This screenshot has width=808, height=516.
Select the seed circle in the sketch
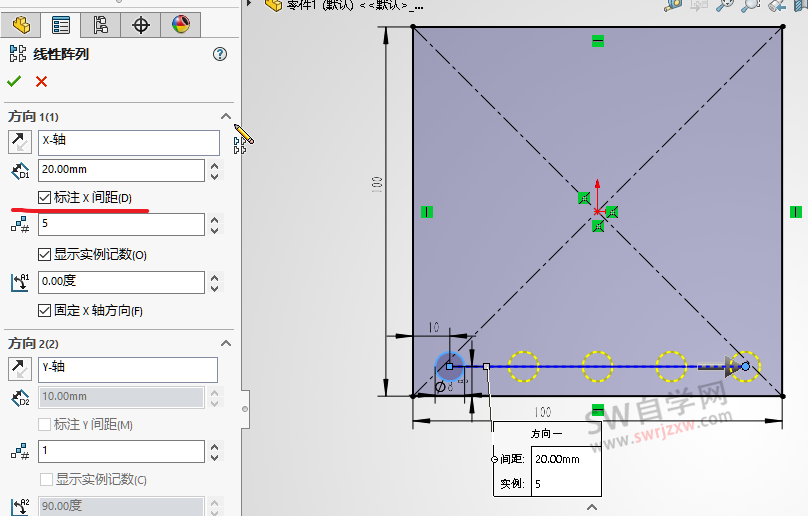pos(449,366)
